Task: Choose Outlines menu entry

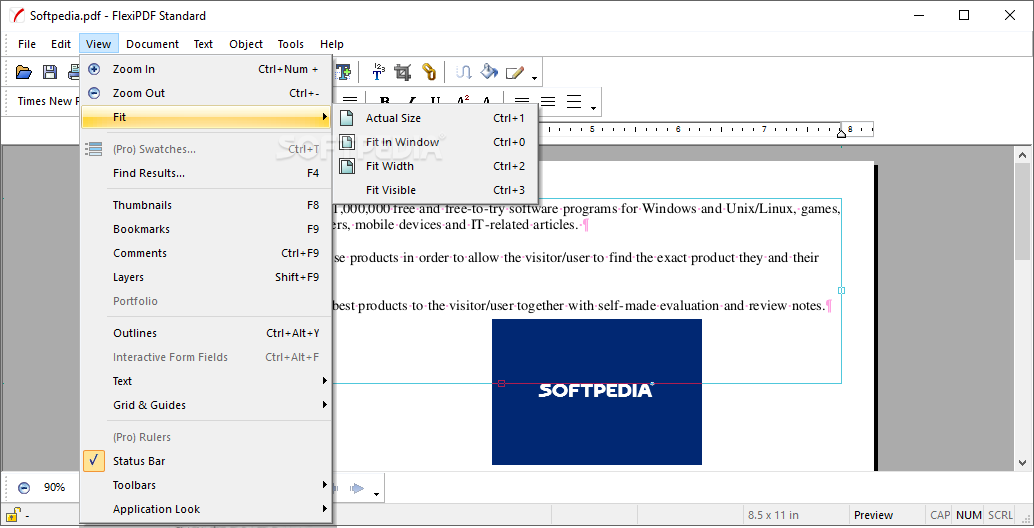Action: [x=206, y=333]
